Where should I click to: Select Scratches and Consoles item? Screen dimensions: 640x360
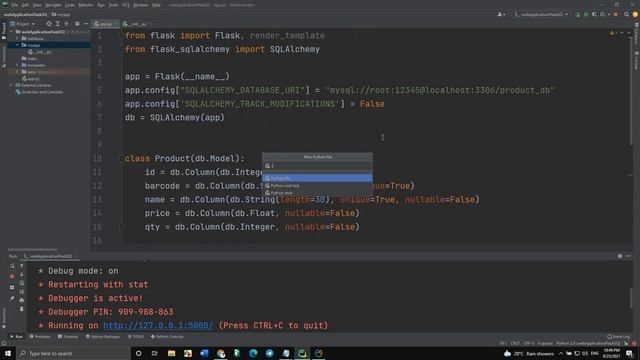pos(39,92)
